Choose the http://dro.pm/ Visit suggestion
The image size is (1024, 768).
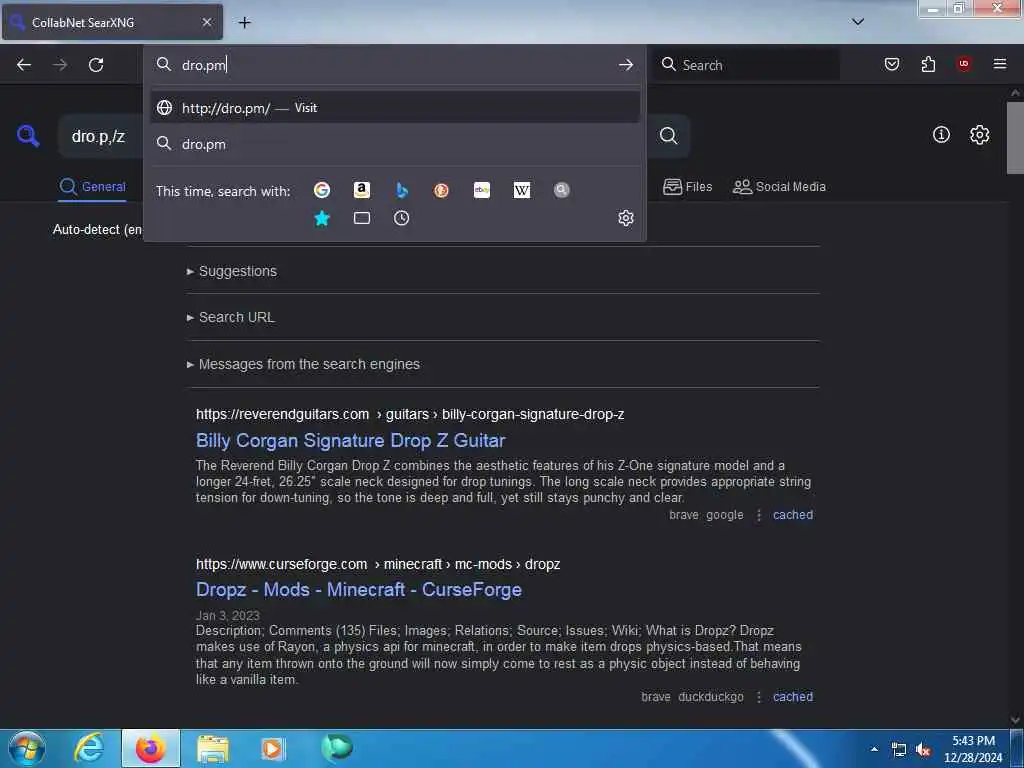click(x=395, y=108)
